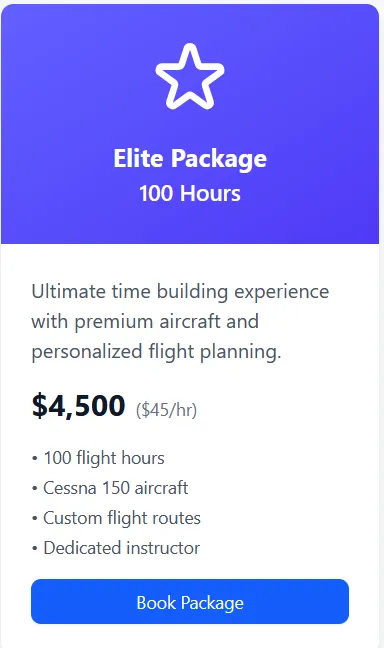Screen dimensions: 384x648
Task: Select the Elite Package heading
Action: 190,159
